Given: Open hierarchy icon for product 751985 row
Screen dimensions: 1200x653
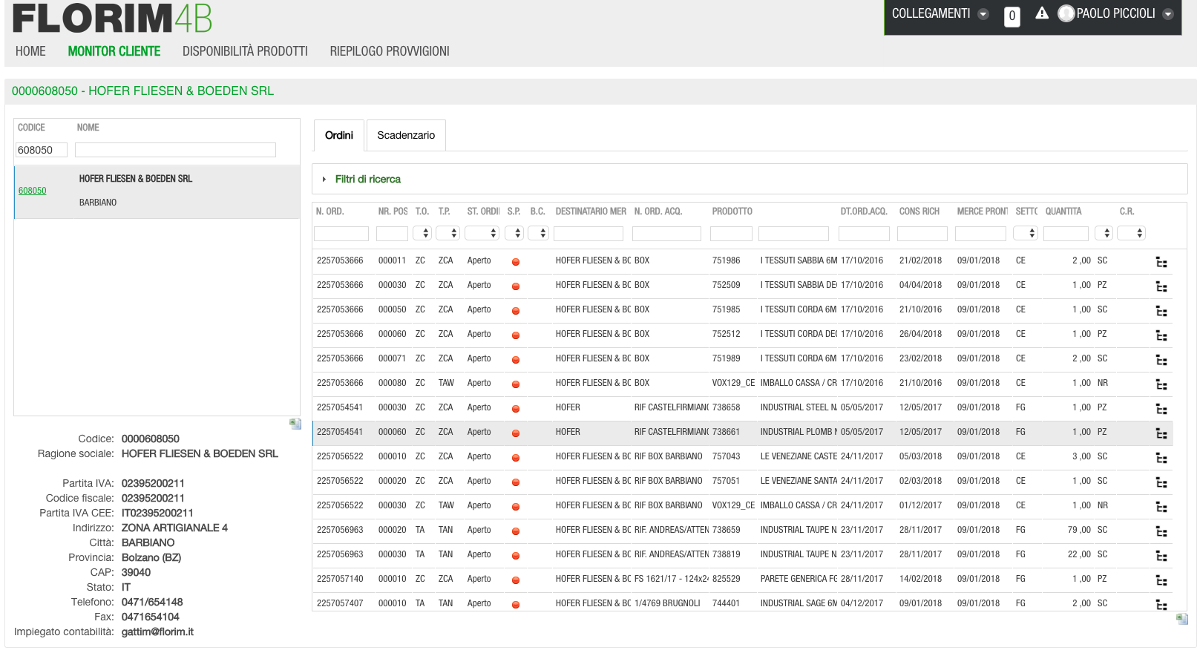Looking at the screenshot, I should pyautogui.click(x=1161, y=310).
